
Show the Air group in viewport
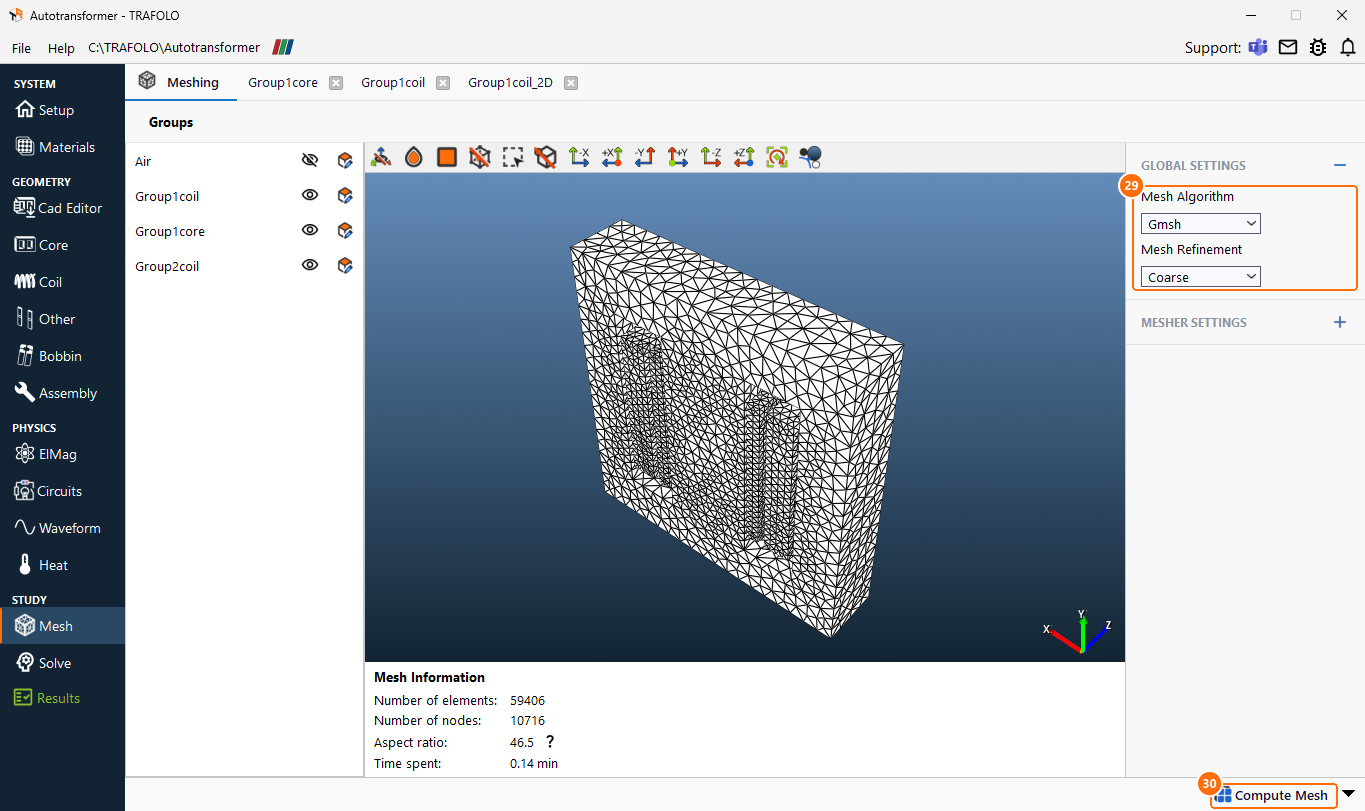[310, 160]
